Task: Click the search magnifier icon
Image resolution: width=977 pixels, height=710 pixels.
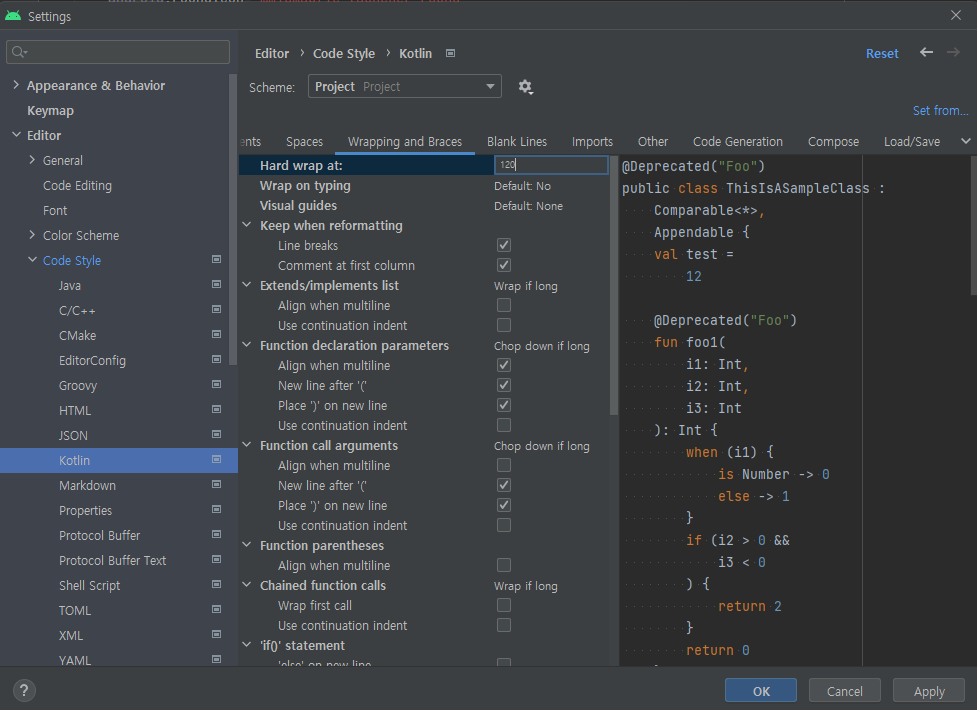Action: pyautogui.click(x=19, y=52)
